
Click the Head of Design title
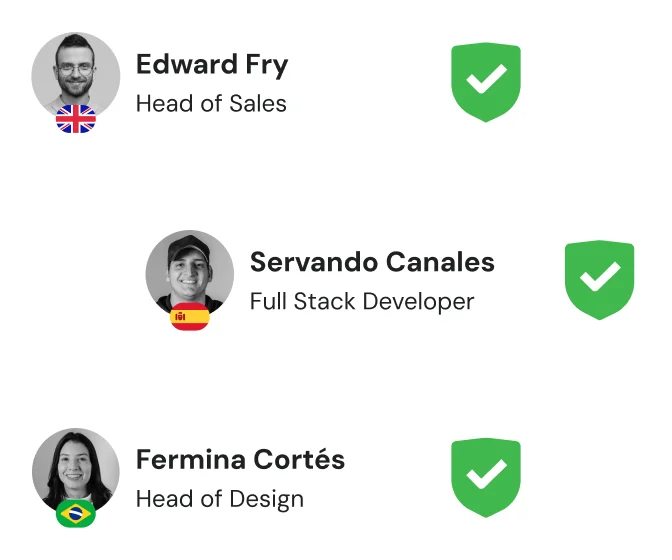220,499
